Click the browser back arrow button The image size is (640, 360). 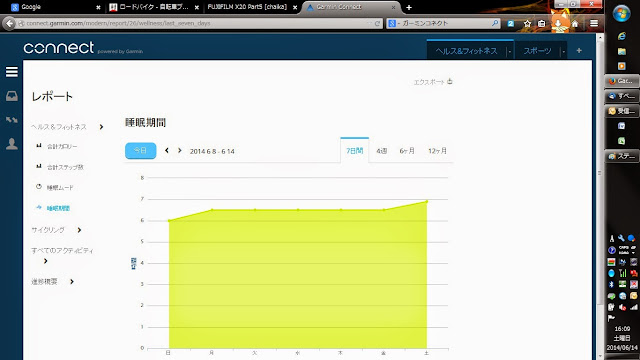[9, 23]
